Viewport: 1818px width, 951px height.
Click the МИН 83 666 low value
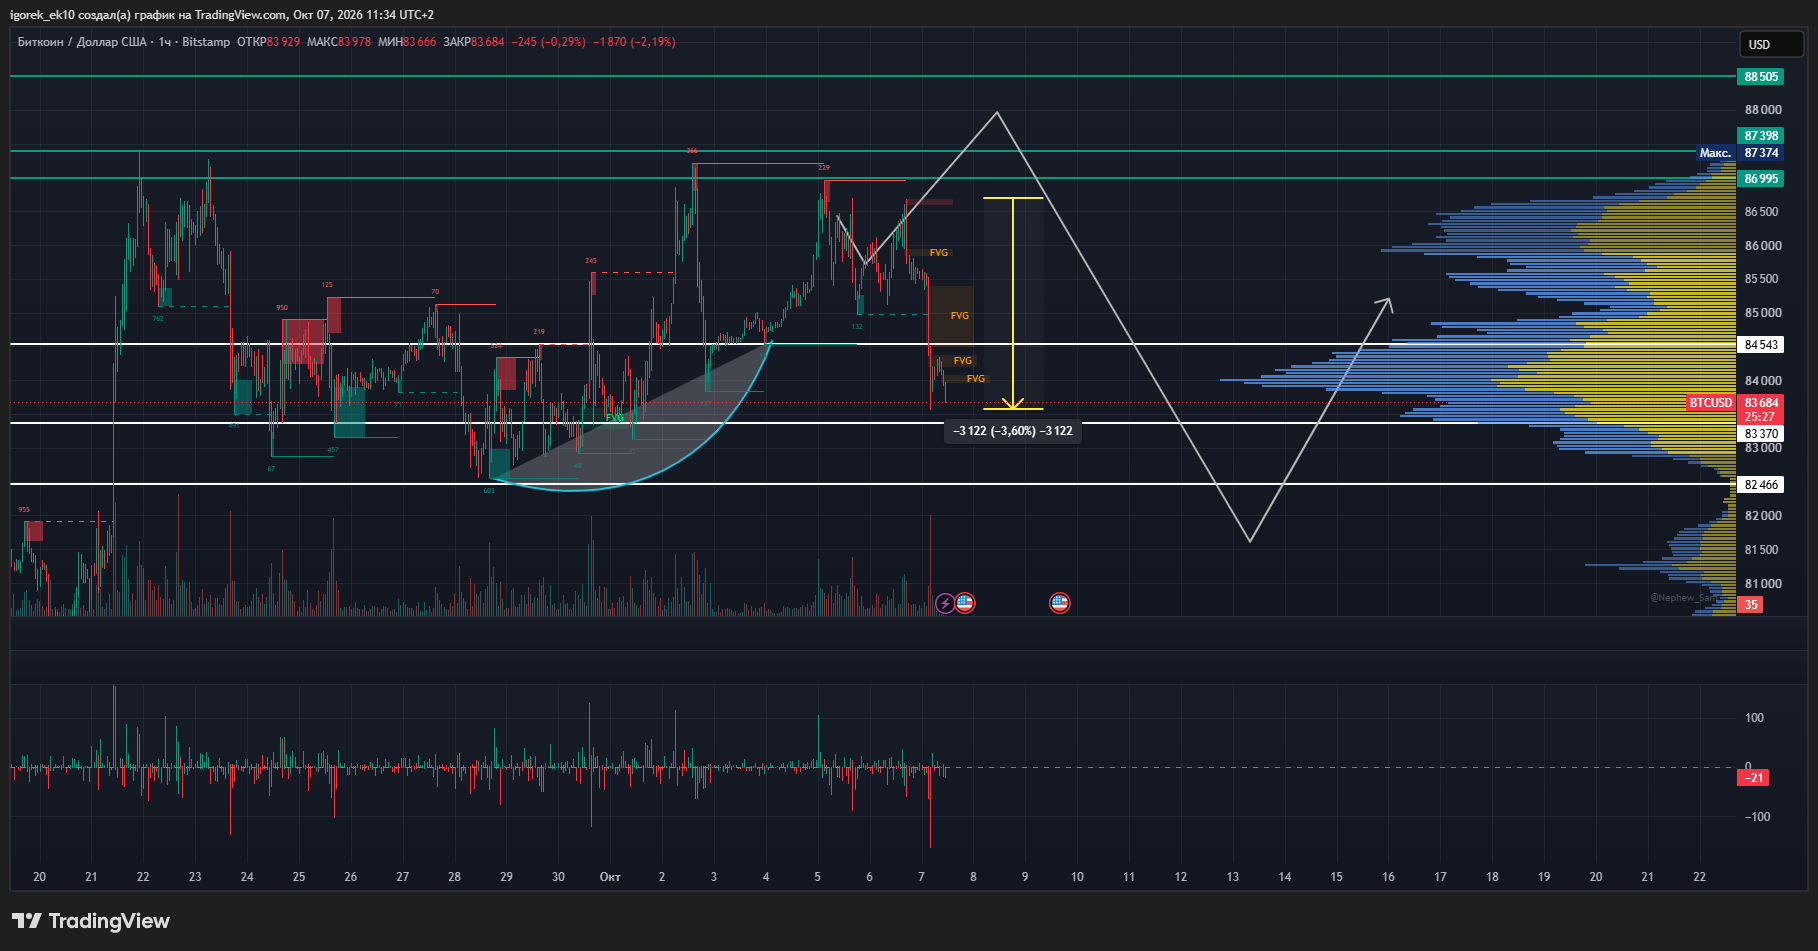coord(407,42)
